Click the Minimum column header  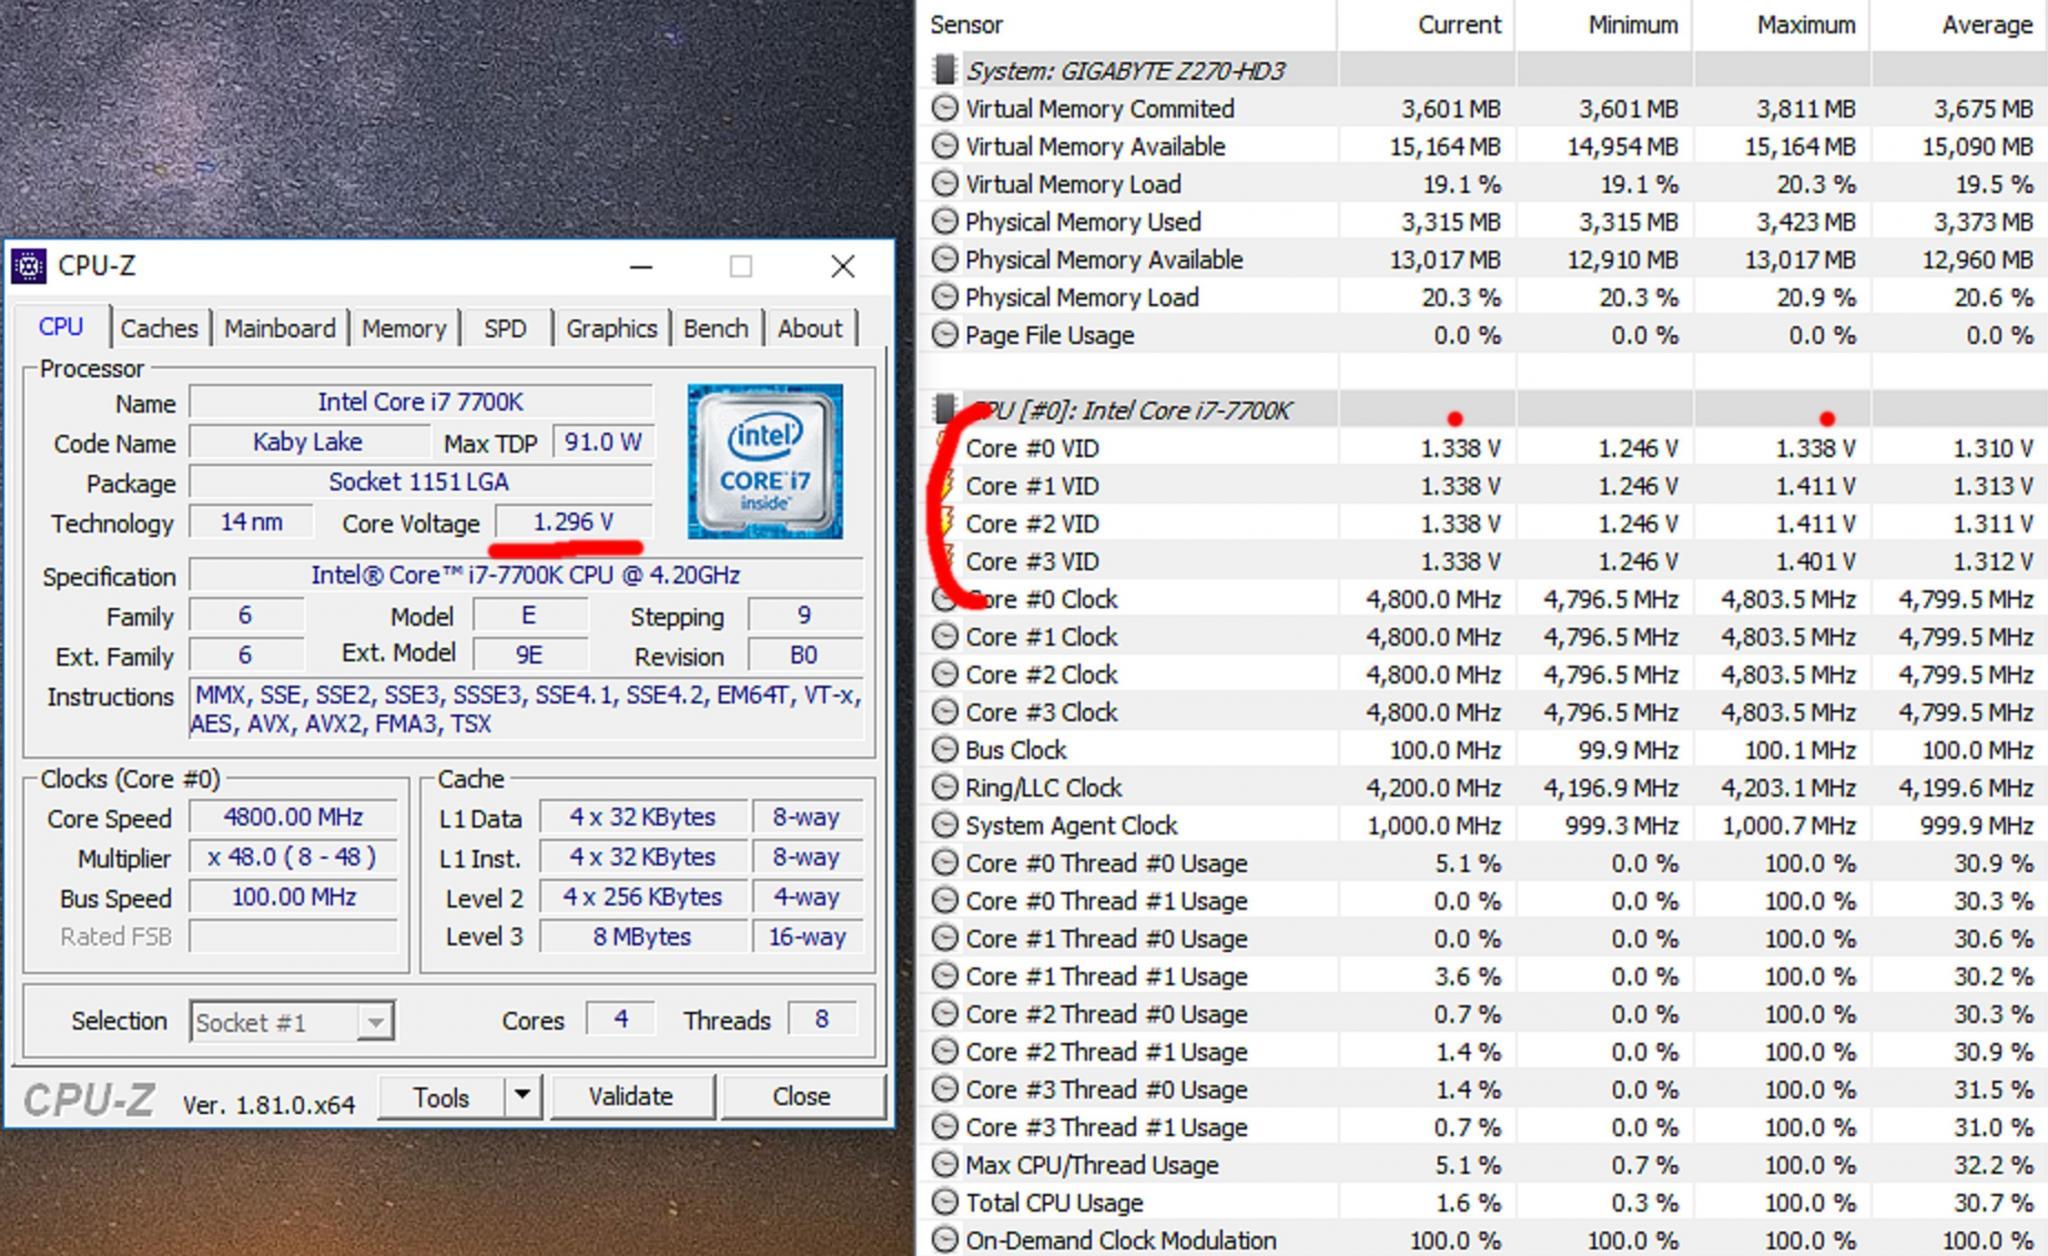pyautogui.click(x=1603, y=25)
